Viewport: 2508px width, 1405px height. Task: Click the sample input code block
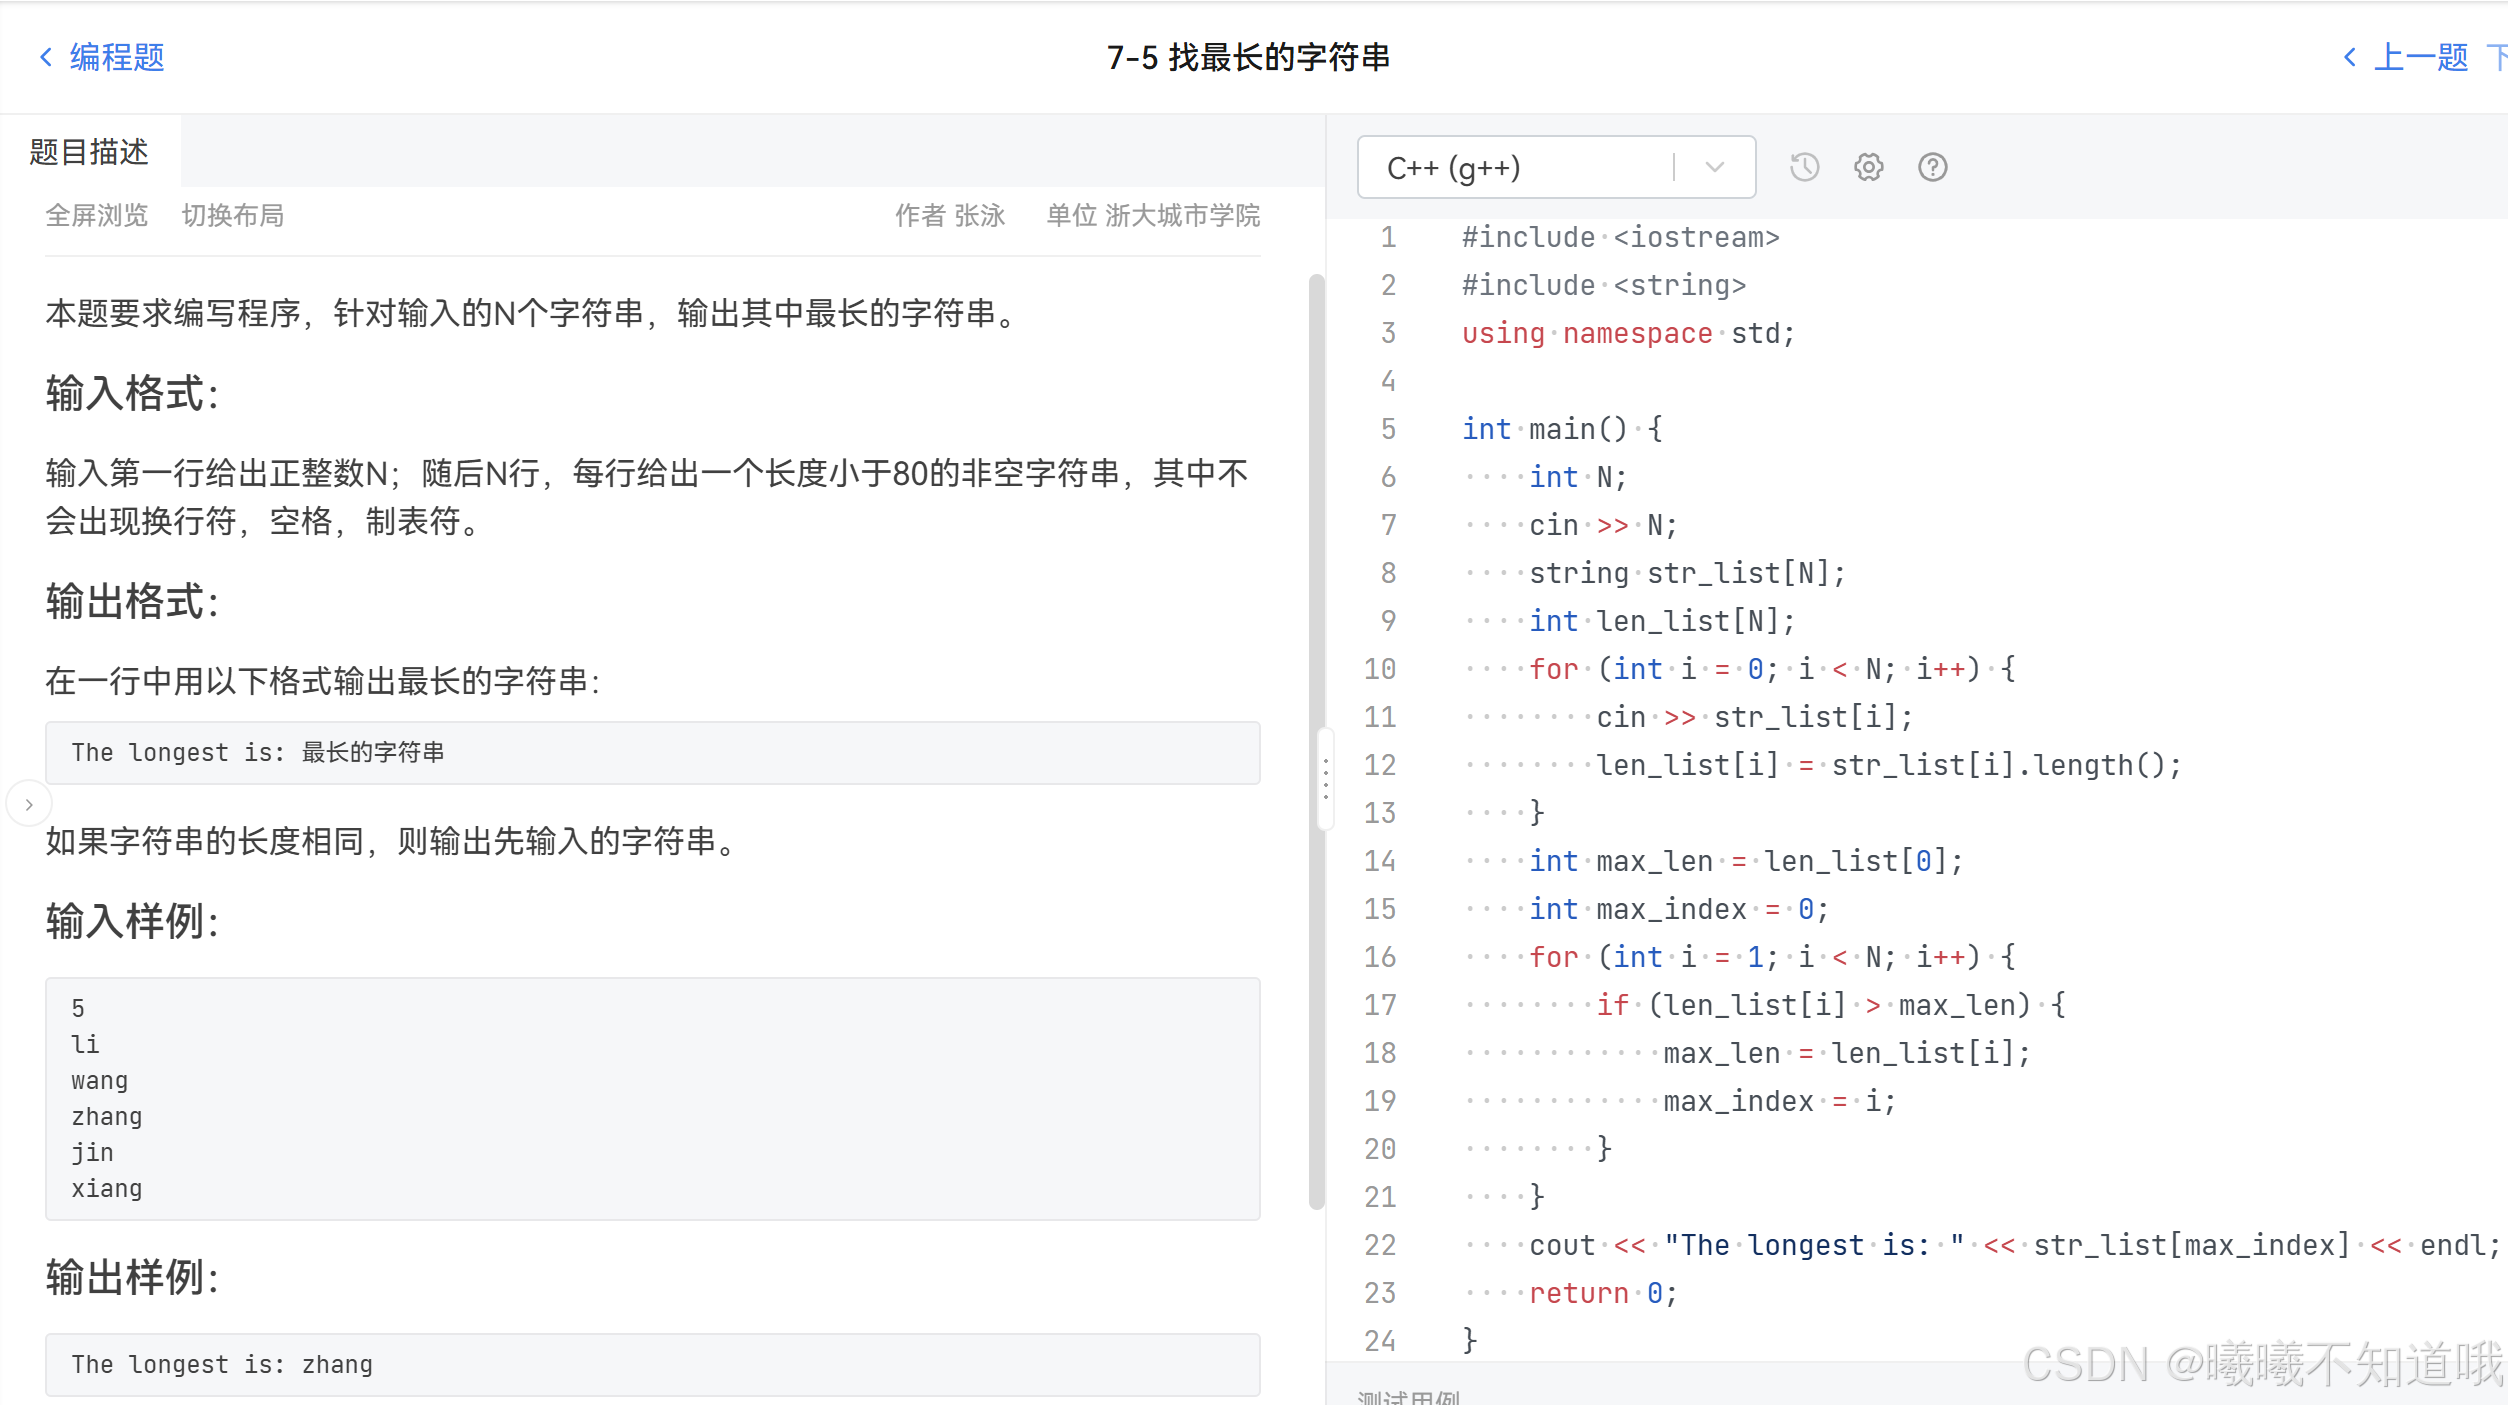coord(652,1098)
